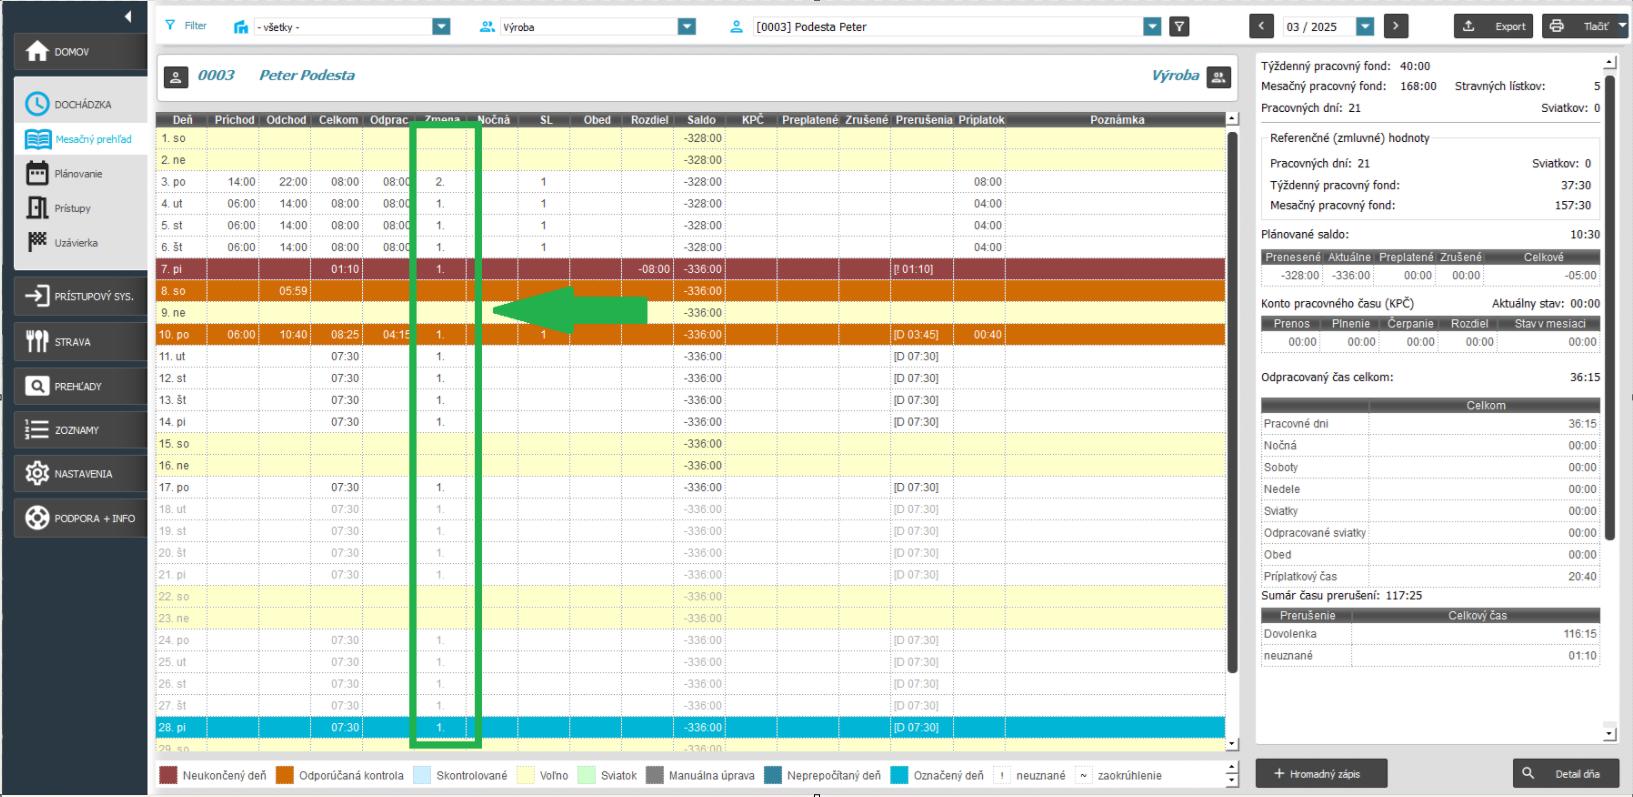Go to the previous month arrow

(1261, 27)
